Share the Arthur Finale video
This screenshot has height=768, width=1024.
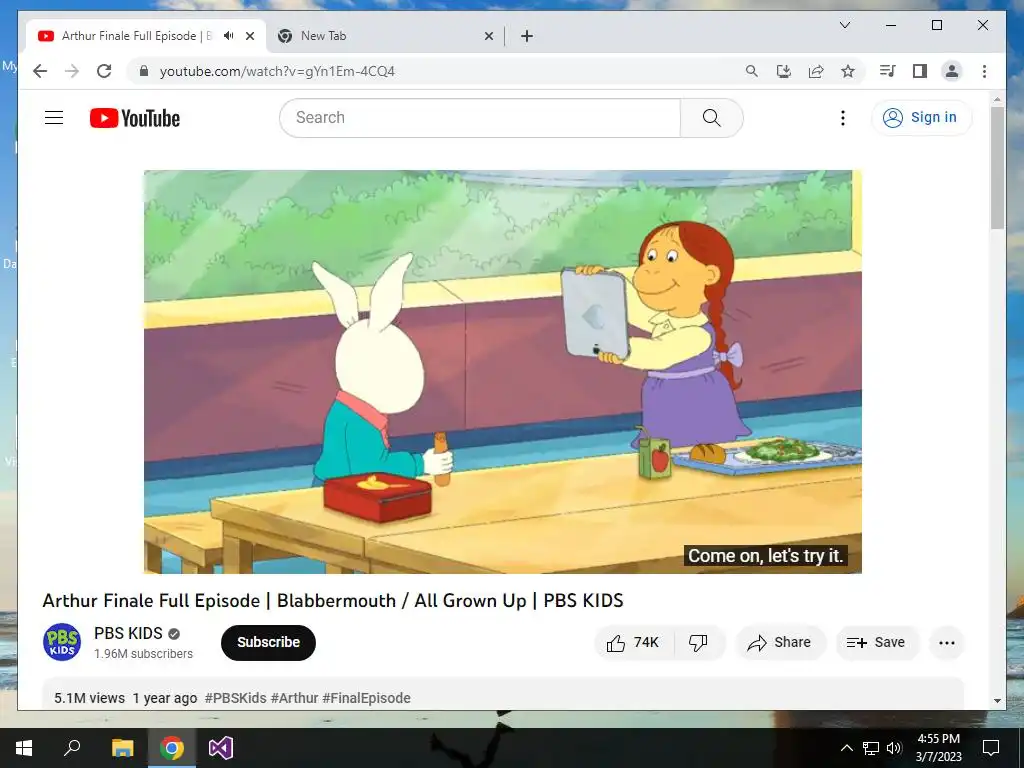[780, 643]
